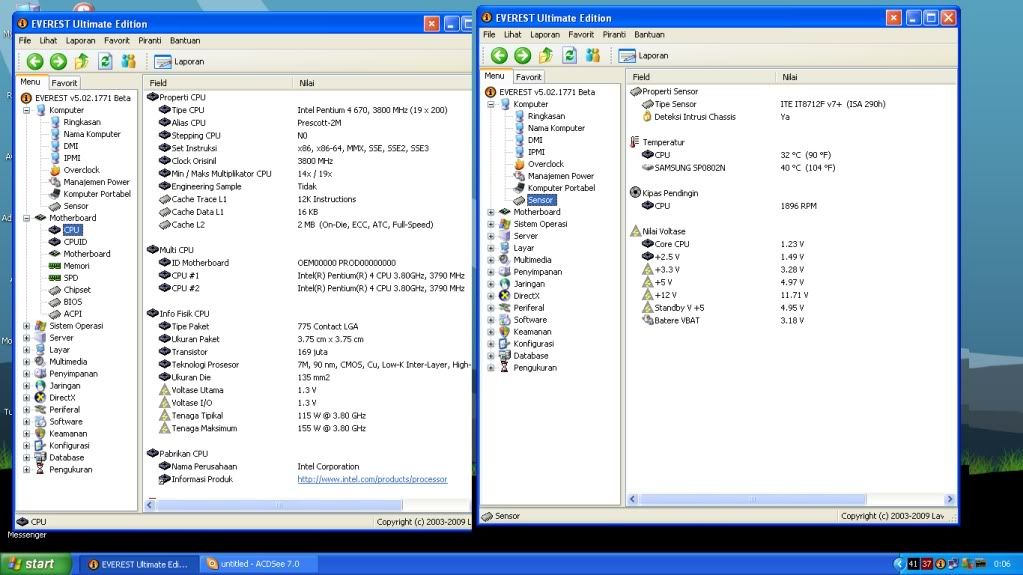Click the users icon in right EVEREST toolbar

coord(592,55)
